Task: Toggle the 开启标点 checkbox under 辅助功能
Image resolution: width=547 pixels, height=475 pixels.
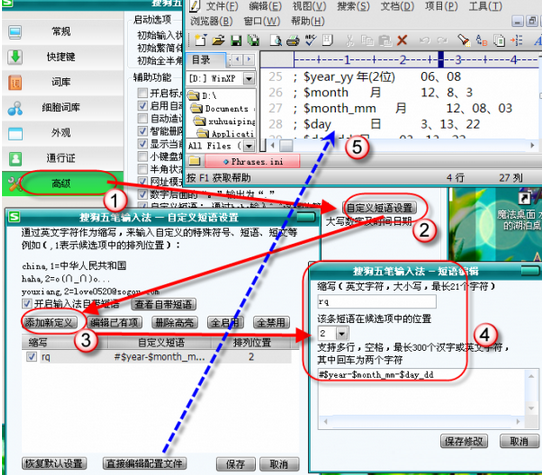Action: click(x=142, y=93)
